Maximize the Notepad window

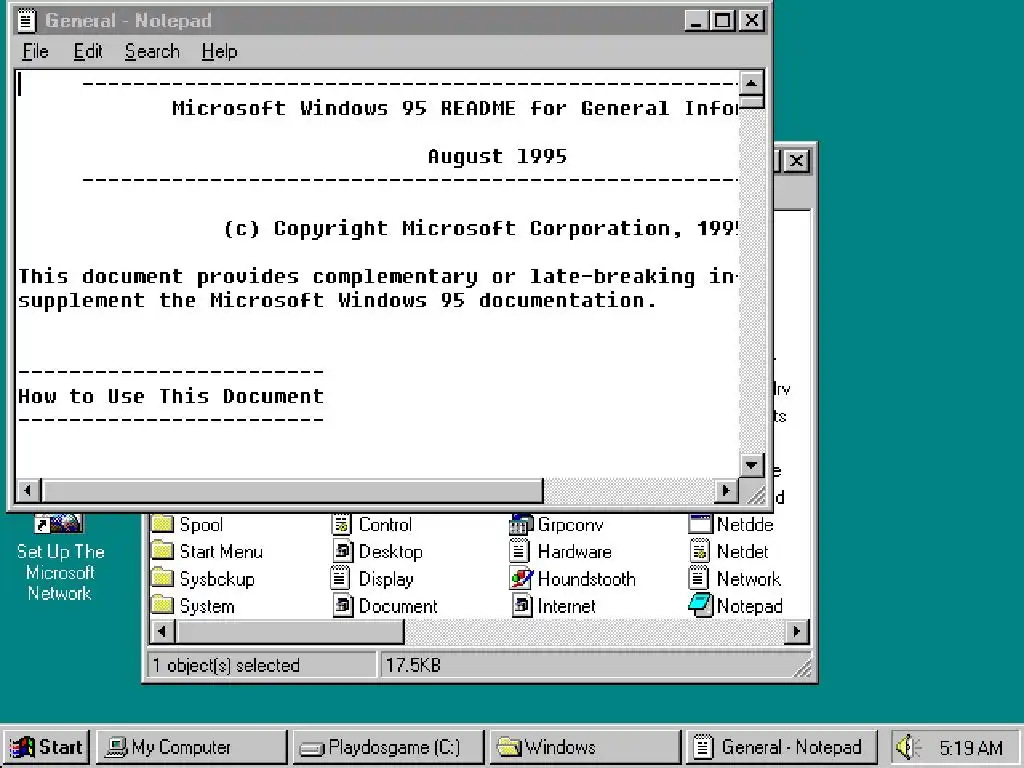[723, 21]
